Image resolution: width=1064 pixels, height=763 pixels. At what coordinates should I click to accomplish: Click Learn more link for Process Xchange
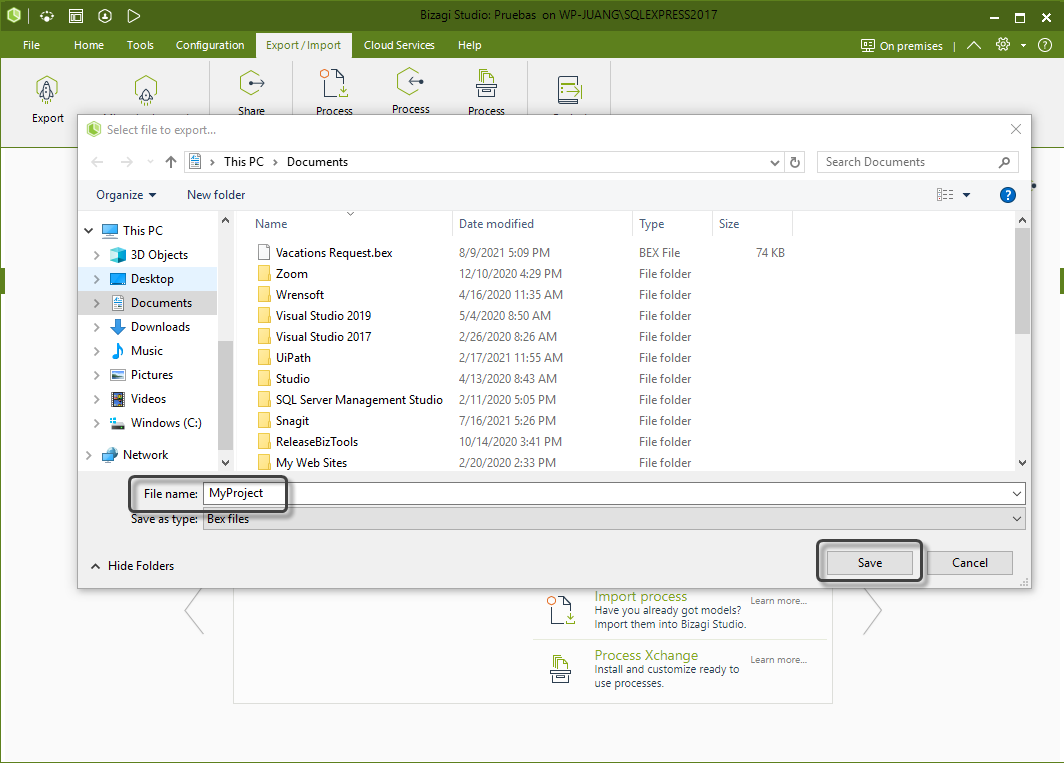coord(778,660)
